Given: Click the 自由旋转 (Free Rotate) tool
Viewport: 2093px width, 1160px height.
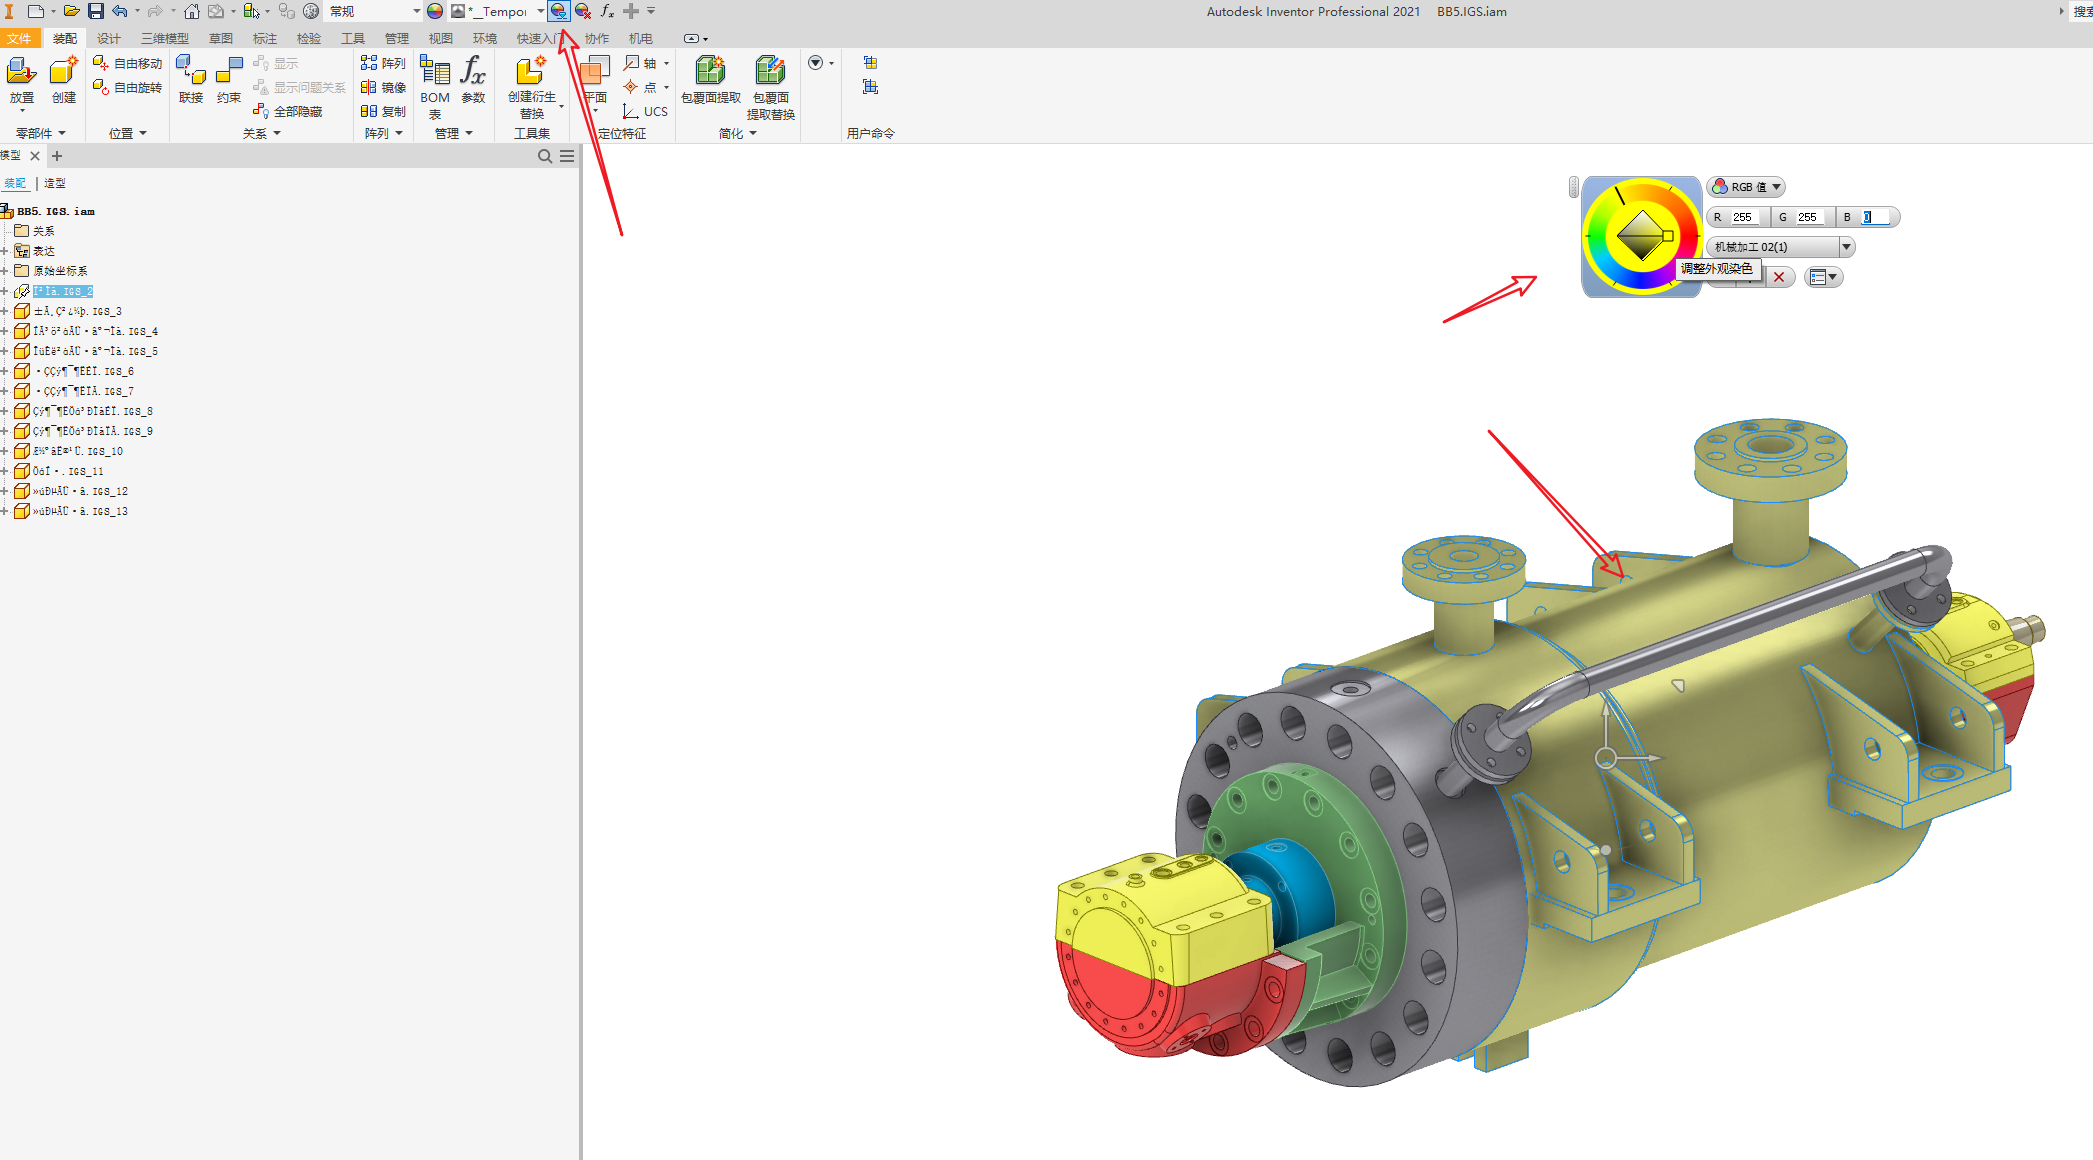Looking at the screenshot, I should click(x=127, y=88).
